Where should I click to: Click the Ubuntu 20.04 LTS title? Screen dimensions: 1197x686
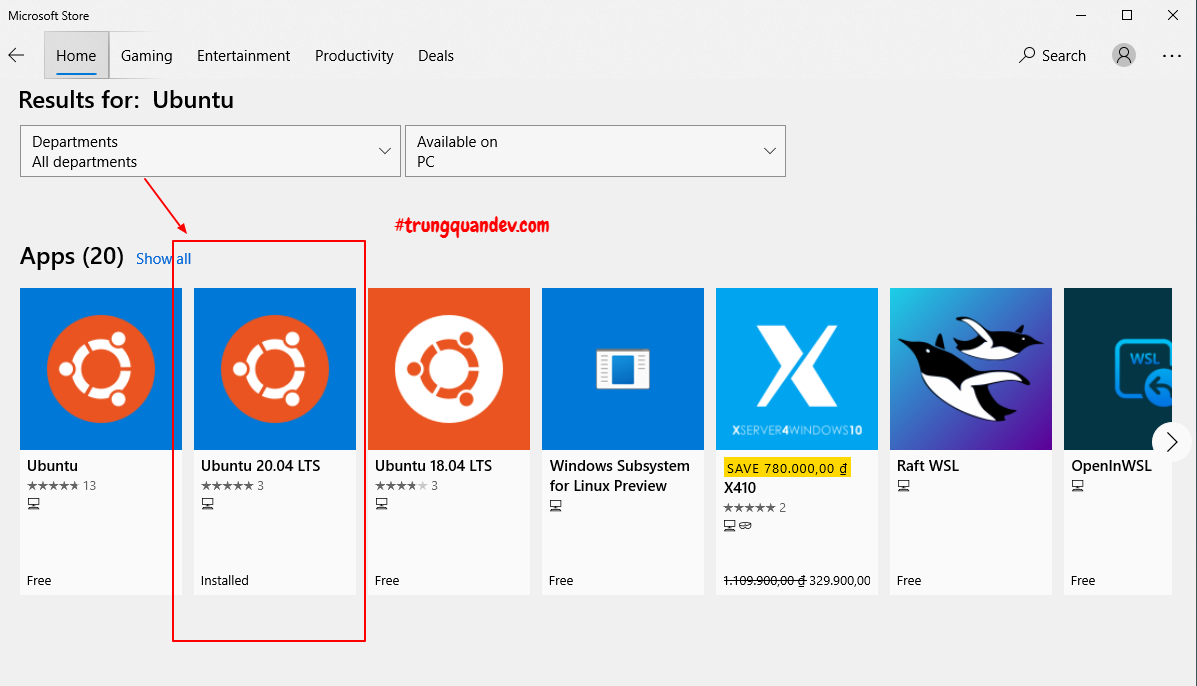tap(260, 465)
